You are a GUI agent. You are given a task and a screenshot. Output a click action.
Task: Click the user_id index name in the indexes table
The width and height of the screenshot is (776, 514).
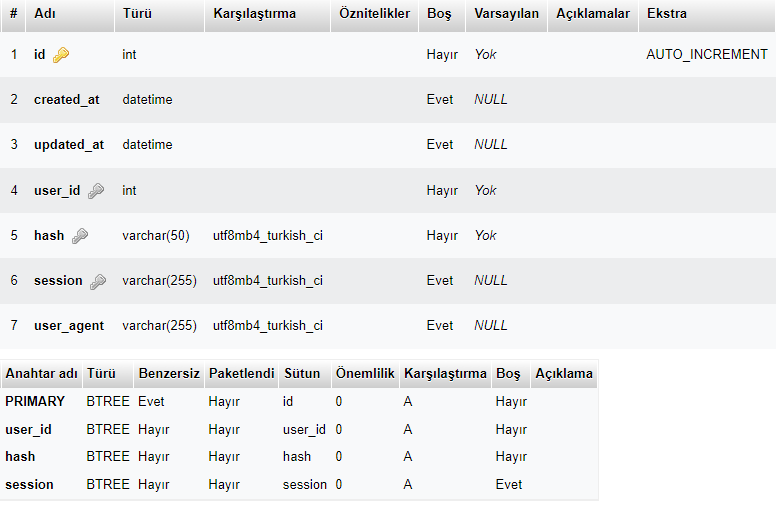click(x=29, y=430)
